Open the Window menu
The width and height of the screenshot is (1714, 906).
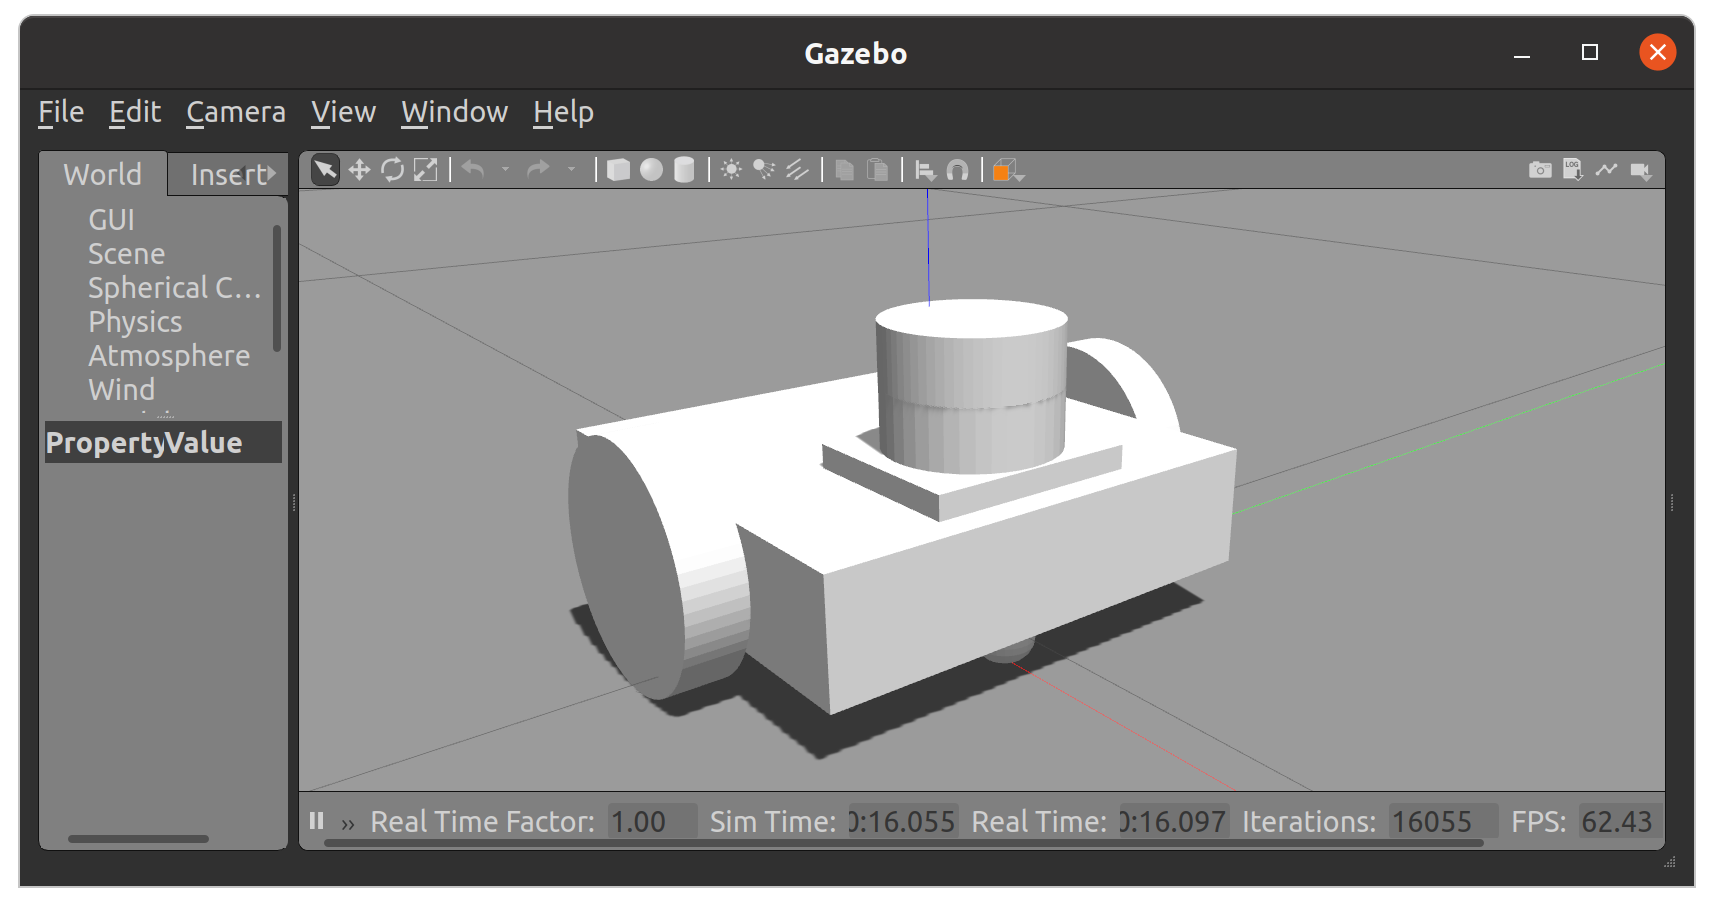[455, 112]
